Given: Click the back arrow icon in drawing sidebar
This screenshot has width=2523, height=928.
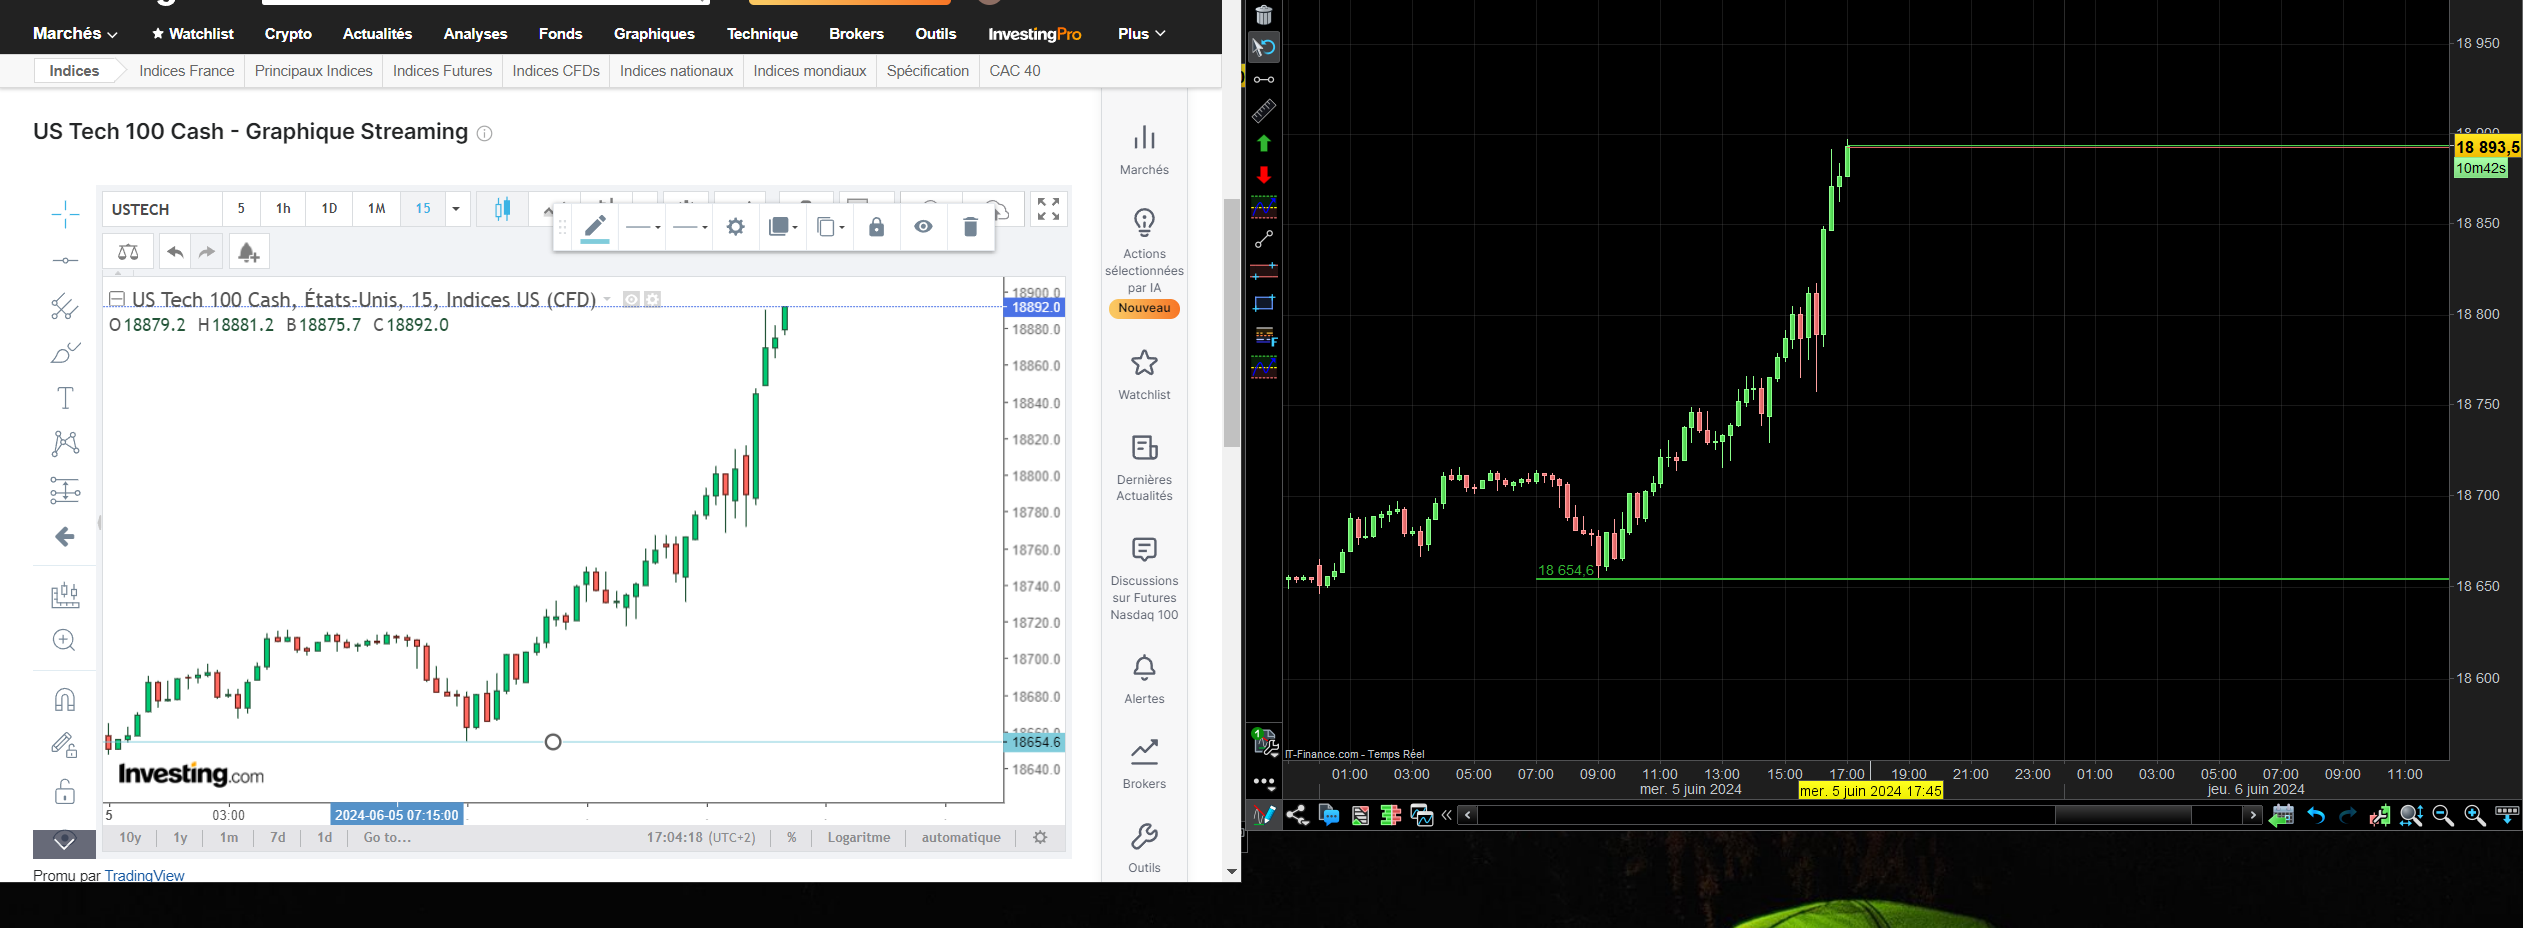Looking at the screenshot, I should pos(65,537).
